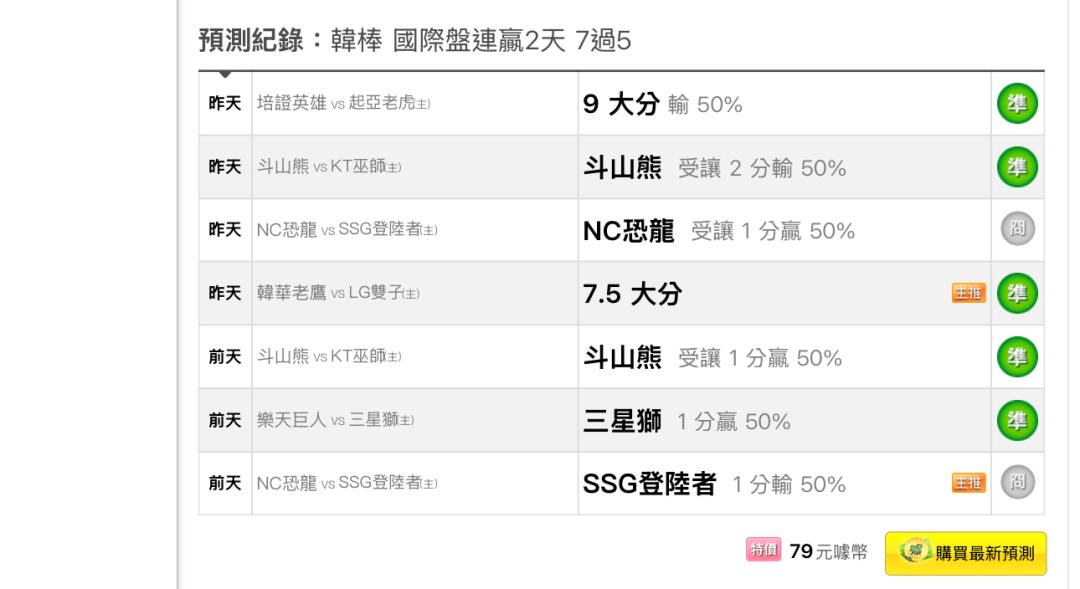Click the green 準 icon for 韓華老鷹 game
Image resolution: width=1080 pixels, height=589 pixels.
(1017, 293)
